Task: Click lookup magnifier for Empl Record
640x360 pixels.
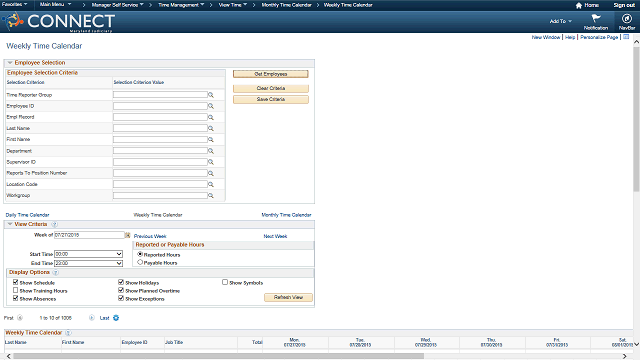Action: [211, 117]
